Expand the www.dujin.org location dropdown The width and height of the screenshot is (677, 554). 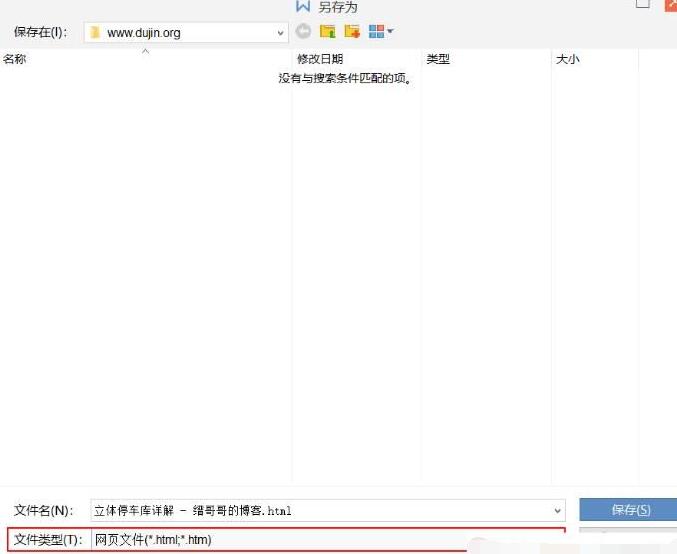(x=280, y=33)
